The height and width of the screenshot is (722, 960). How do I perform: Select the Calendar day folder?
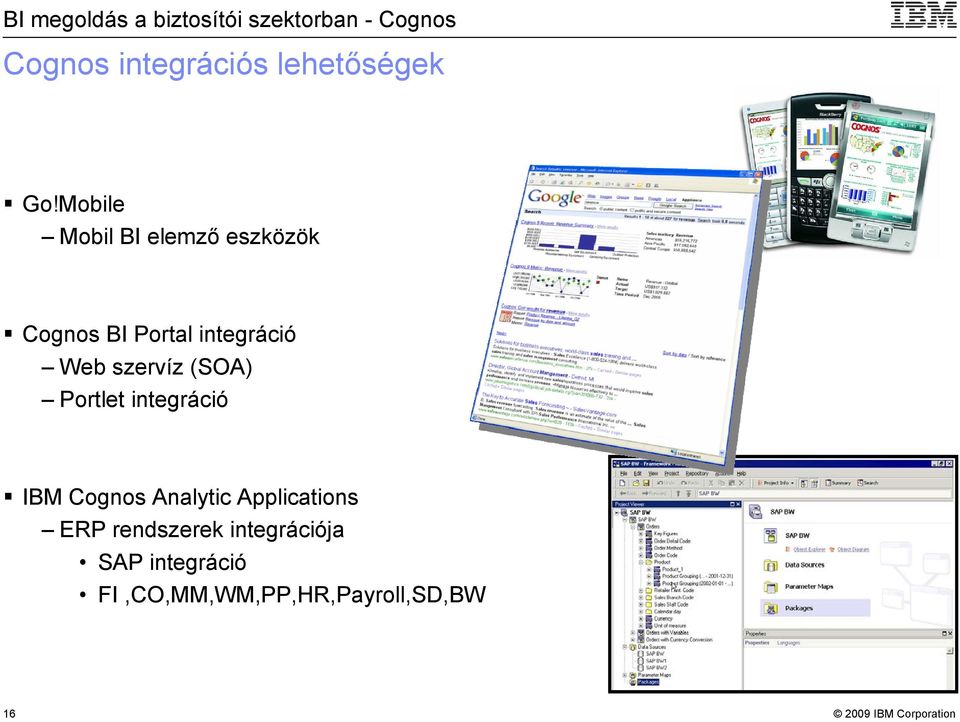click(667, 612)
